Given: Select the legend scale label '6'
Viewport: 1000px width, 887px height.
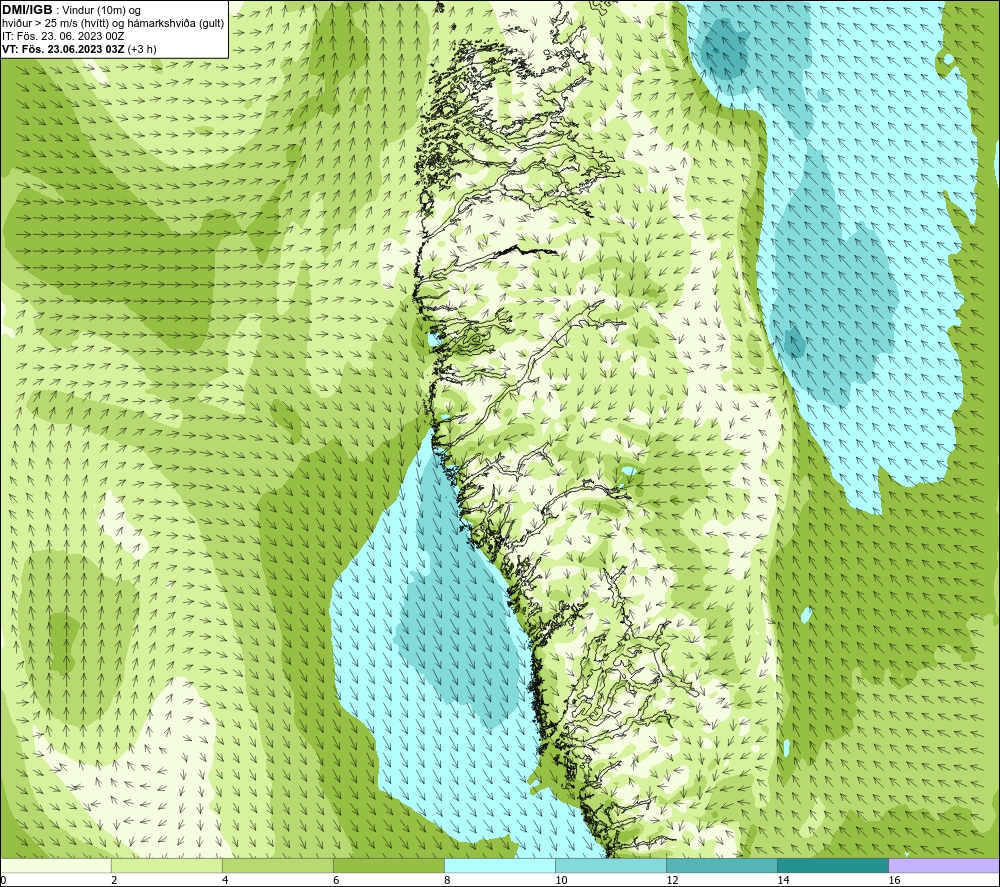Looking at the screenshot, I should point(336,881).
